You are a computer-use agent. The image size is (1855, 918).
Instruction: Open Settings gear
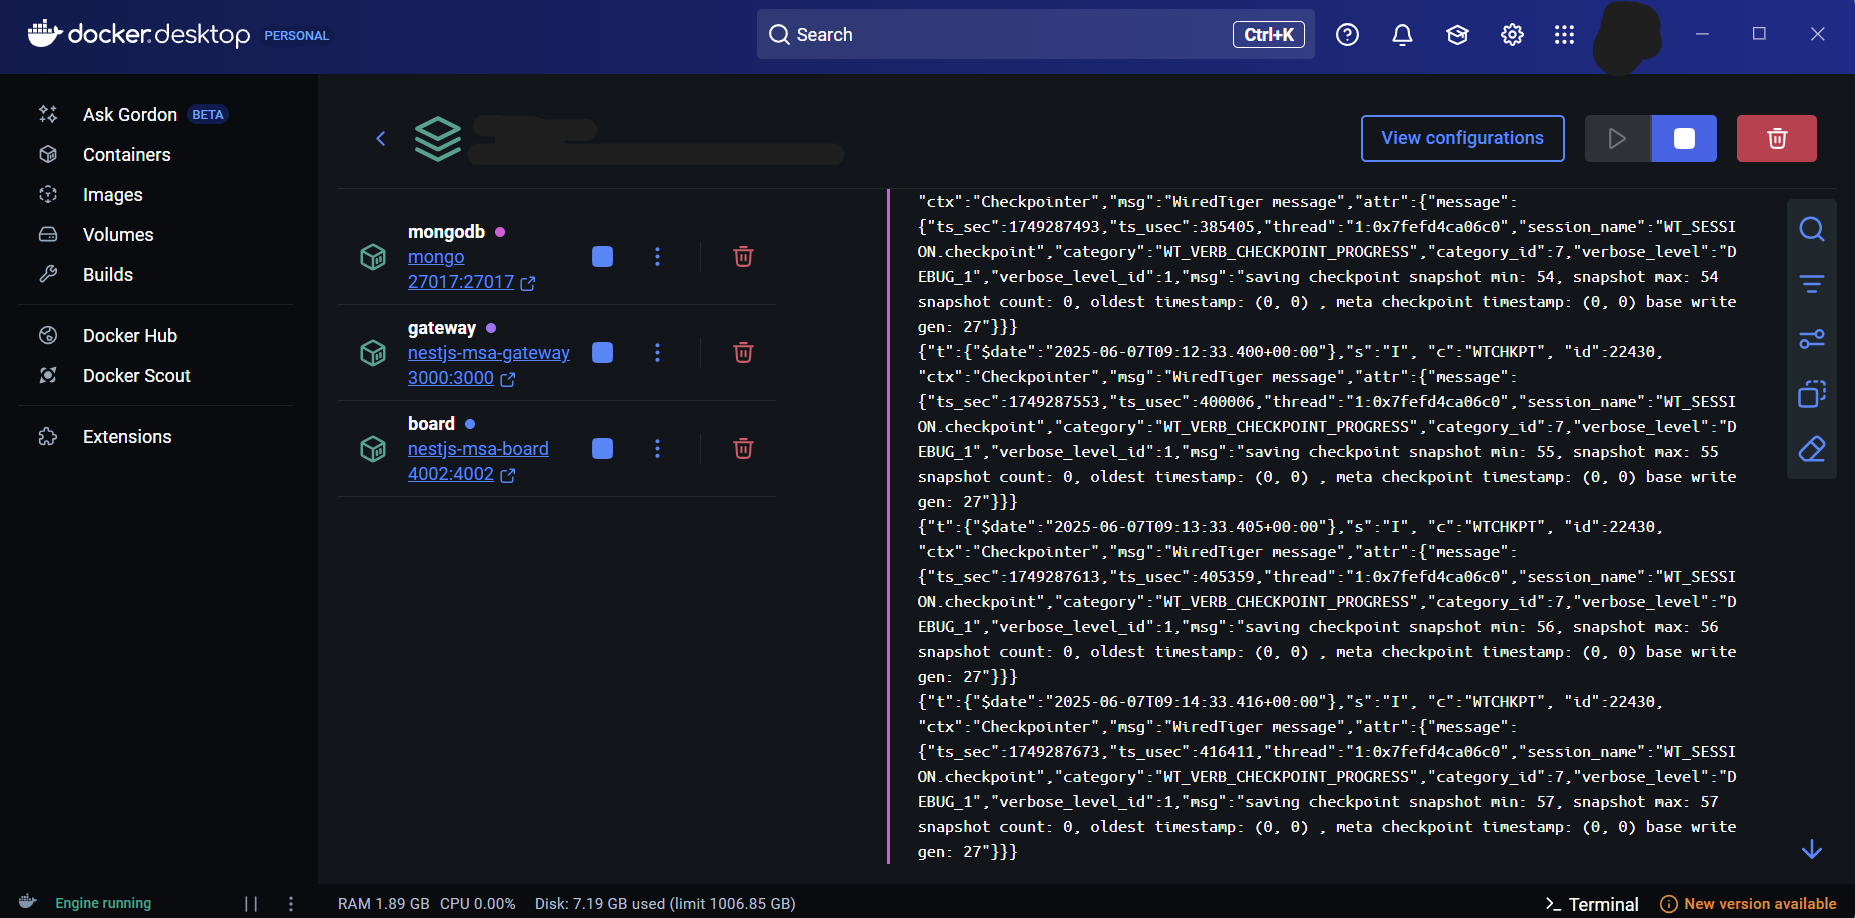[1512, 35]
